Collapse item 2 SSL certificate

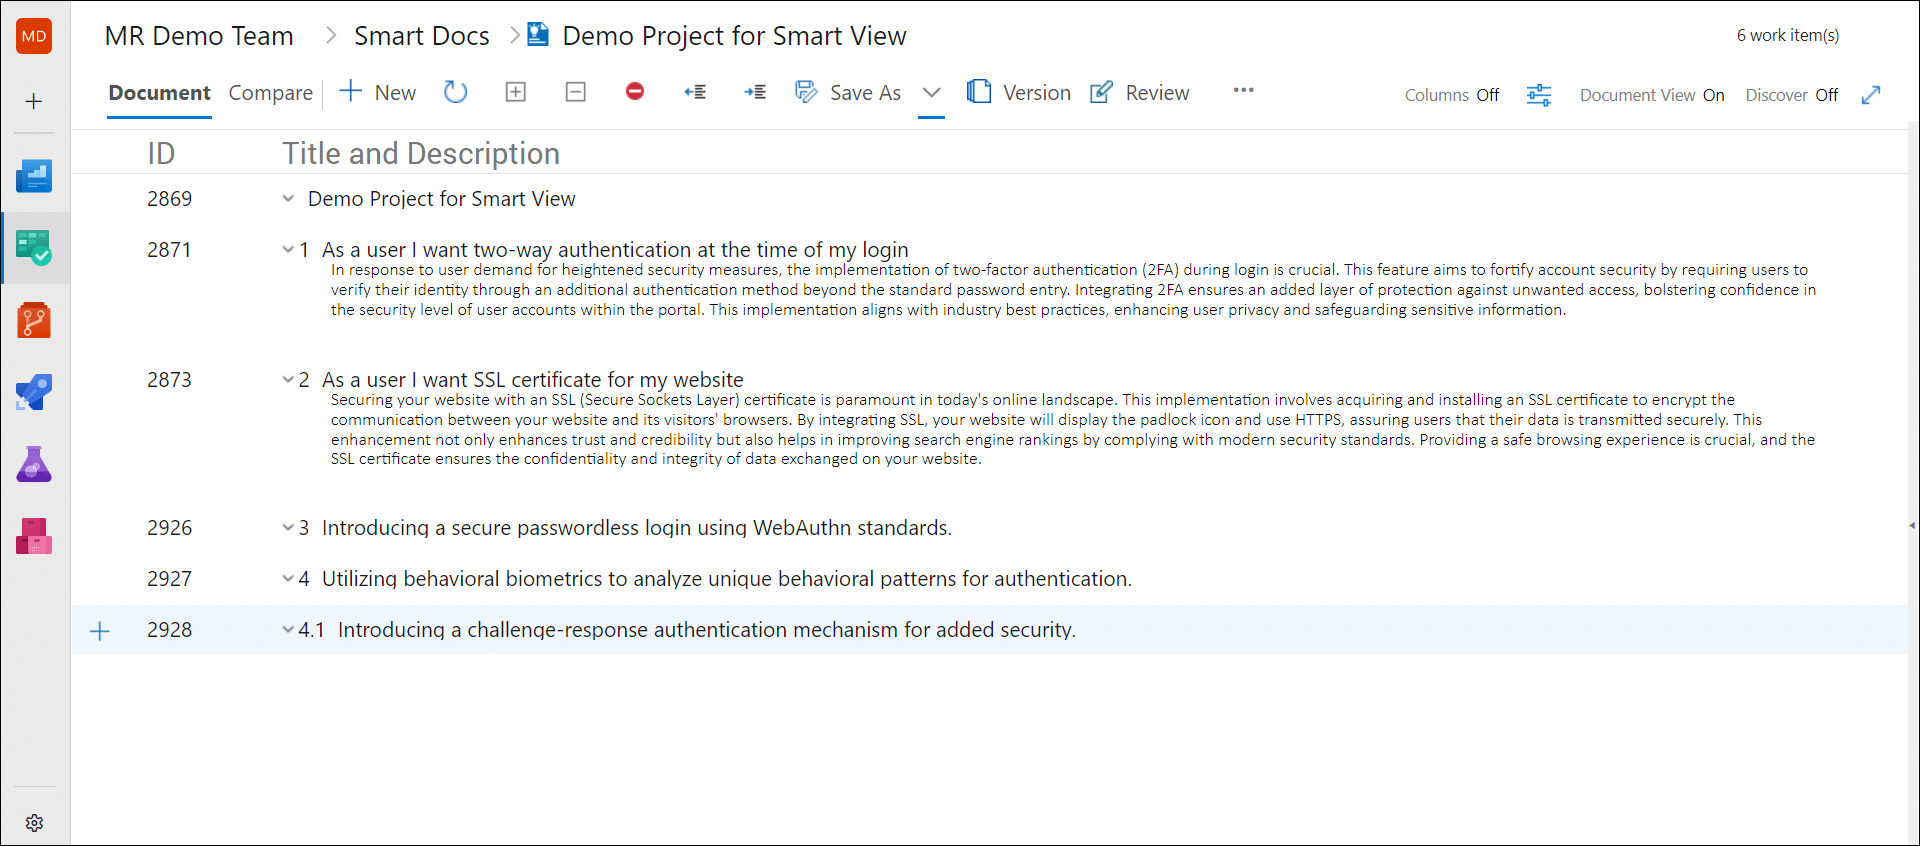click(x=288, y=379)
